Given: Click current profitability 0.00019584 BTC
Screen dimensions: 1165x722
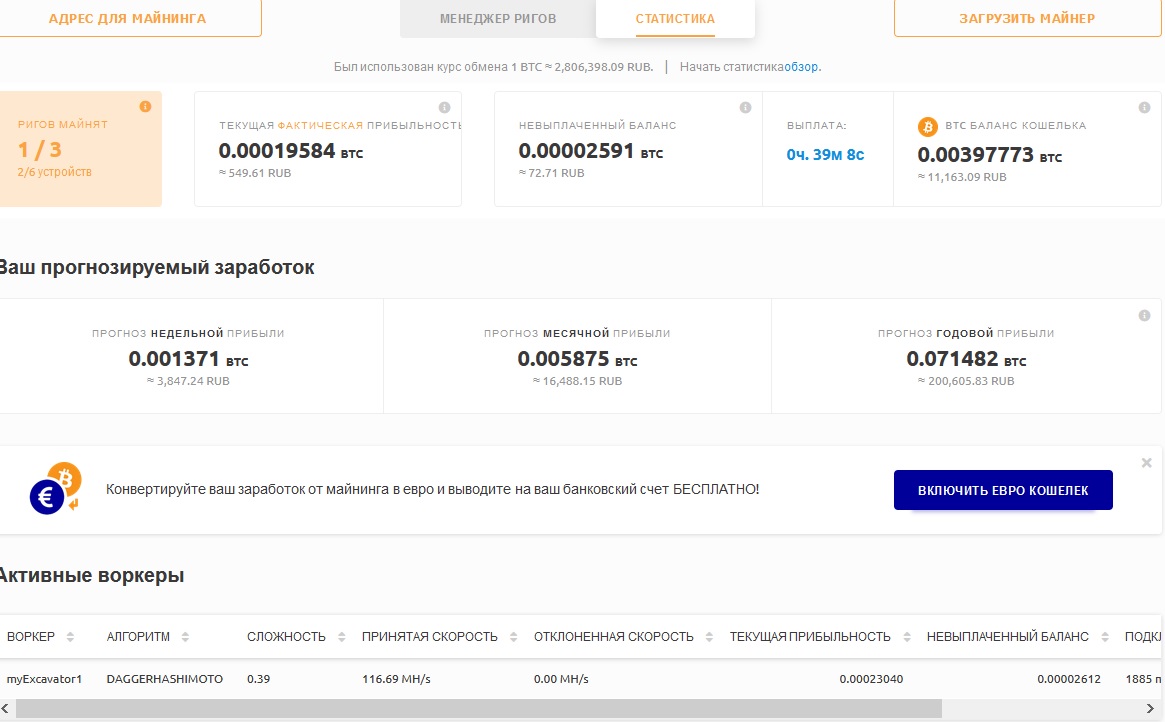Looking at the screenshot, I should click(x=291, y=151).
